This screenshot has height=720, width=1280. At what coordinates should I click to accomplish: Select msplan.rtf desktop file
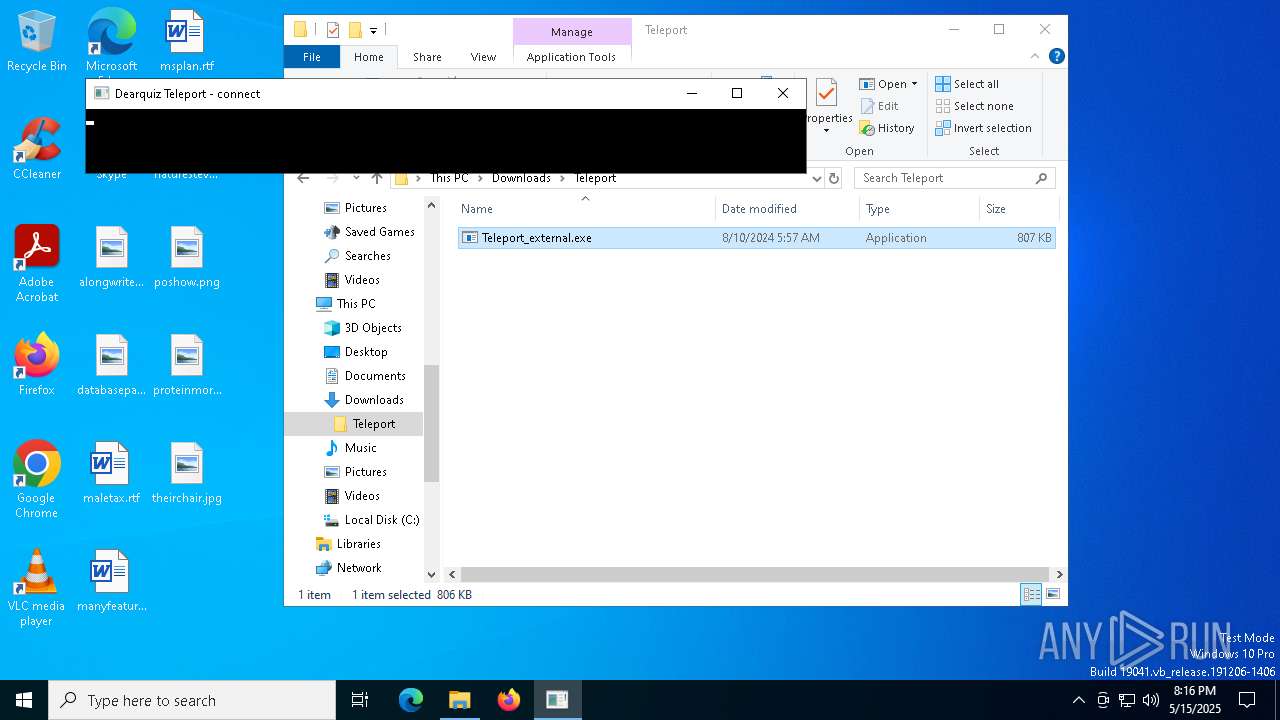[187, 42]
